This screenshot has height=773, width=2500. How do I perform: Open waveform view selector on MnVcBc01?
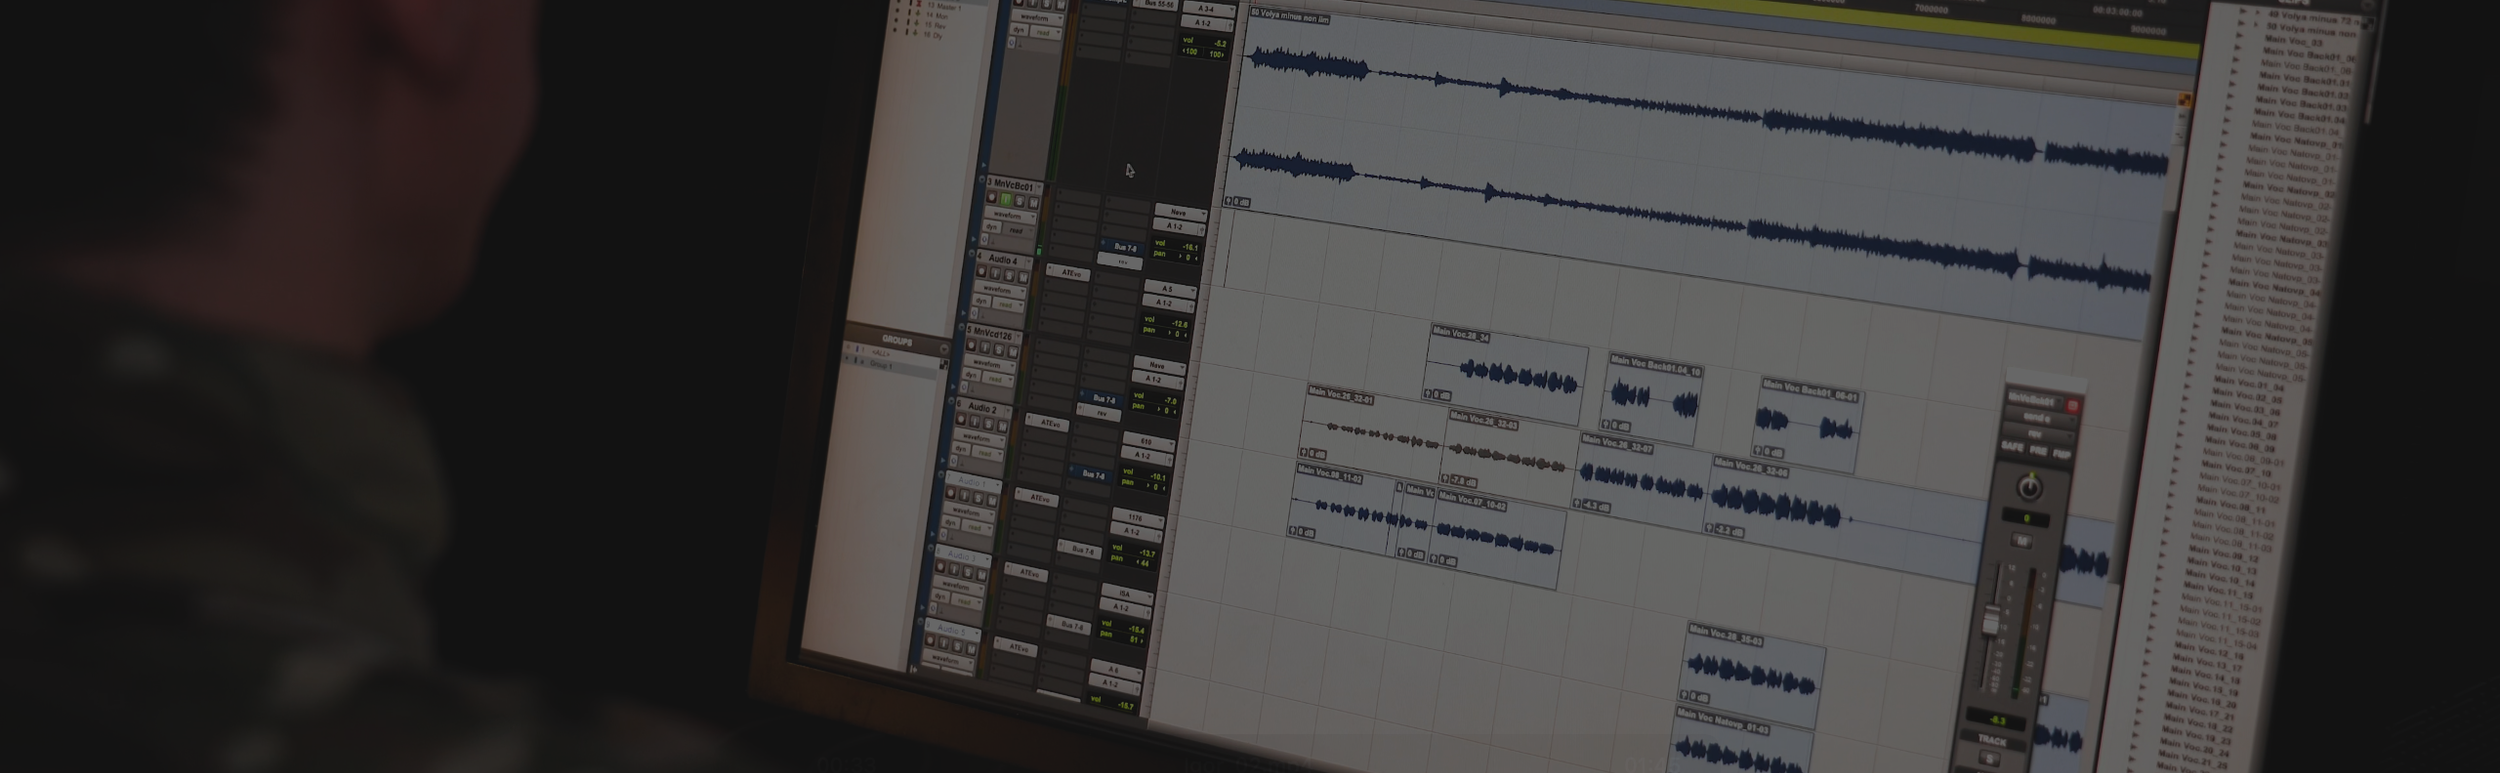click(1011, 216)
